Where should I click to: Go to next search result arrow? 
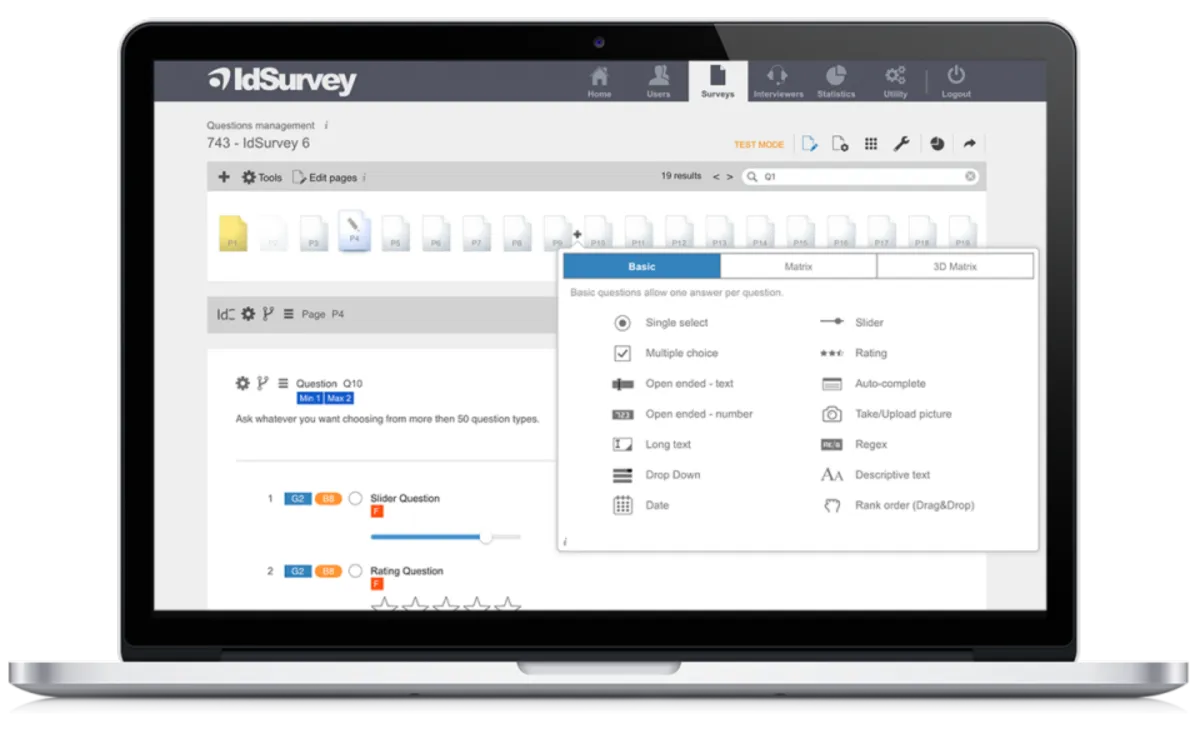729,177
